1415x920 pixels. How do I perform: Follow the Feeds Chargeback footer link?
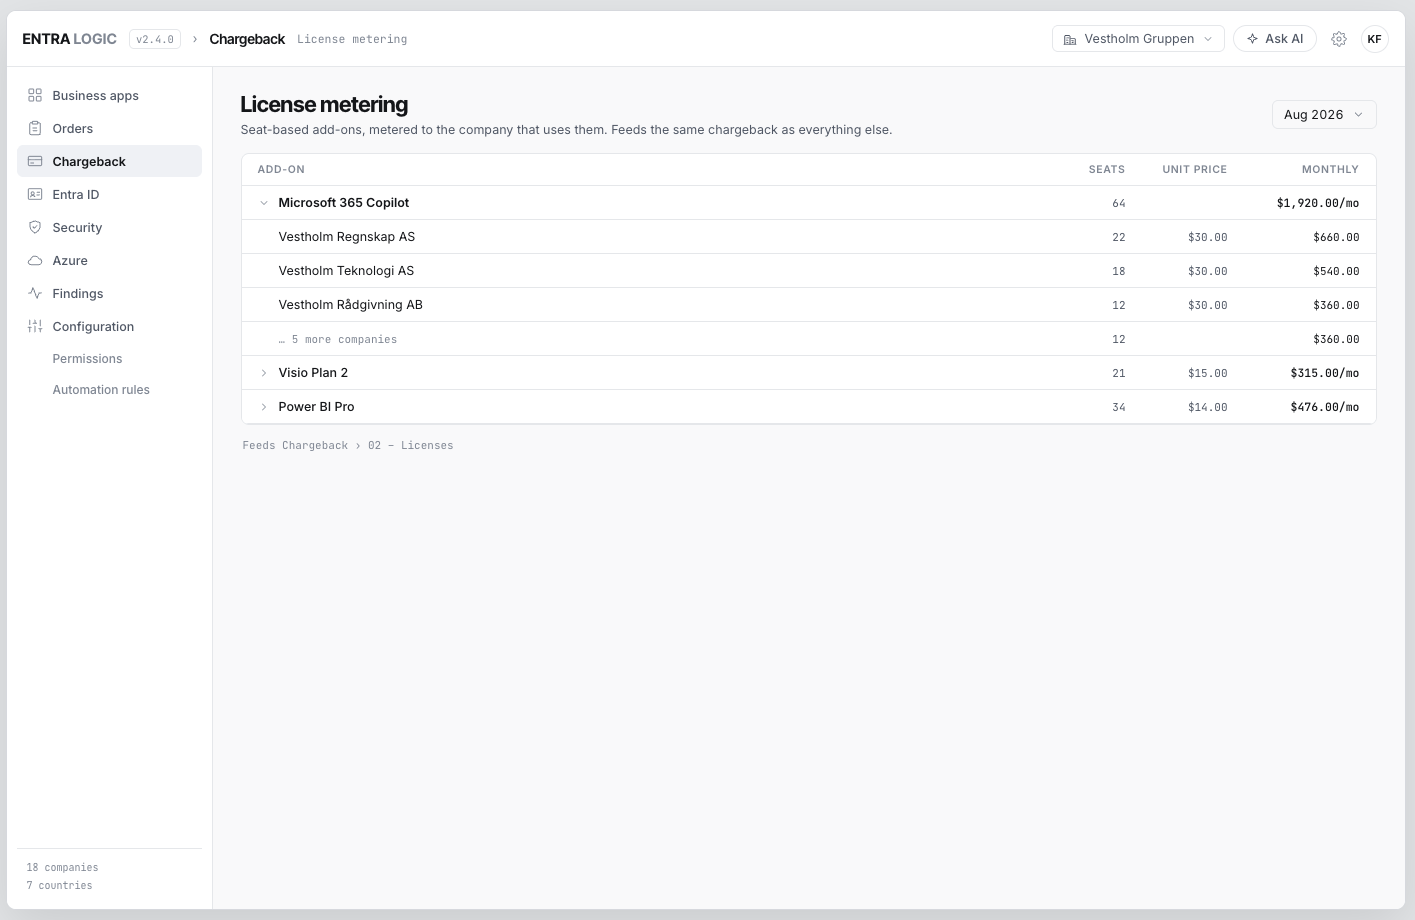point(295,446)
